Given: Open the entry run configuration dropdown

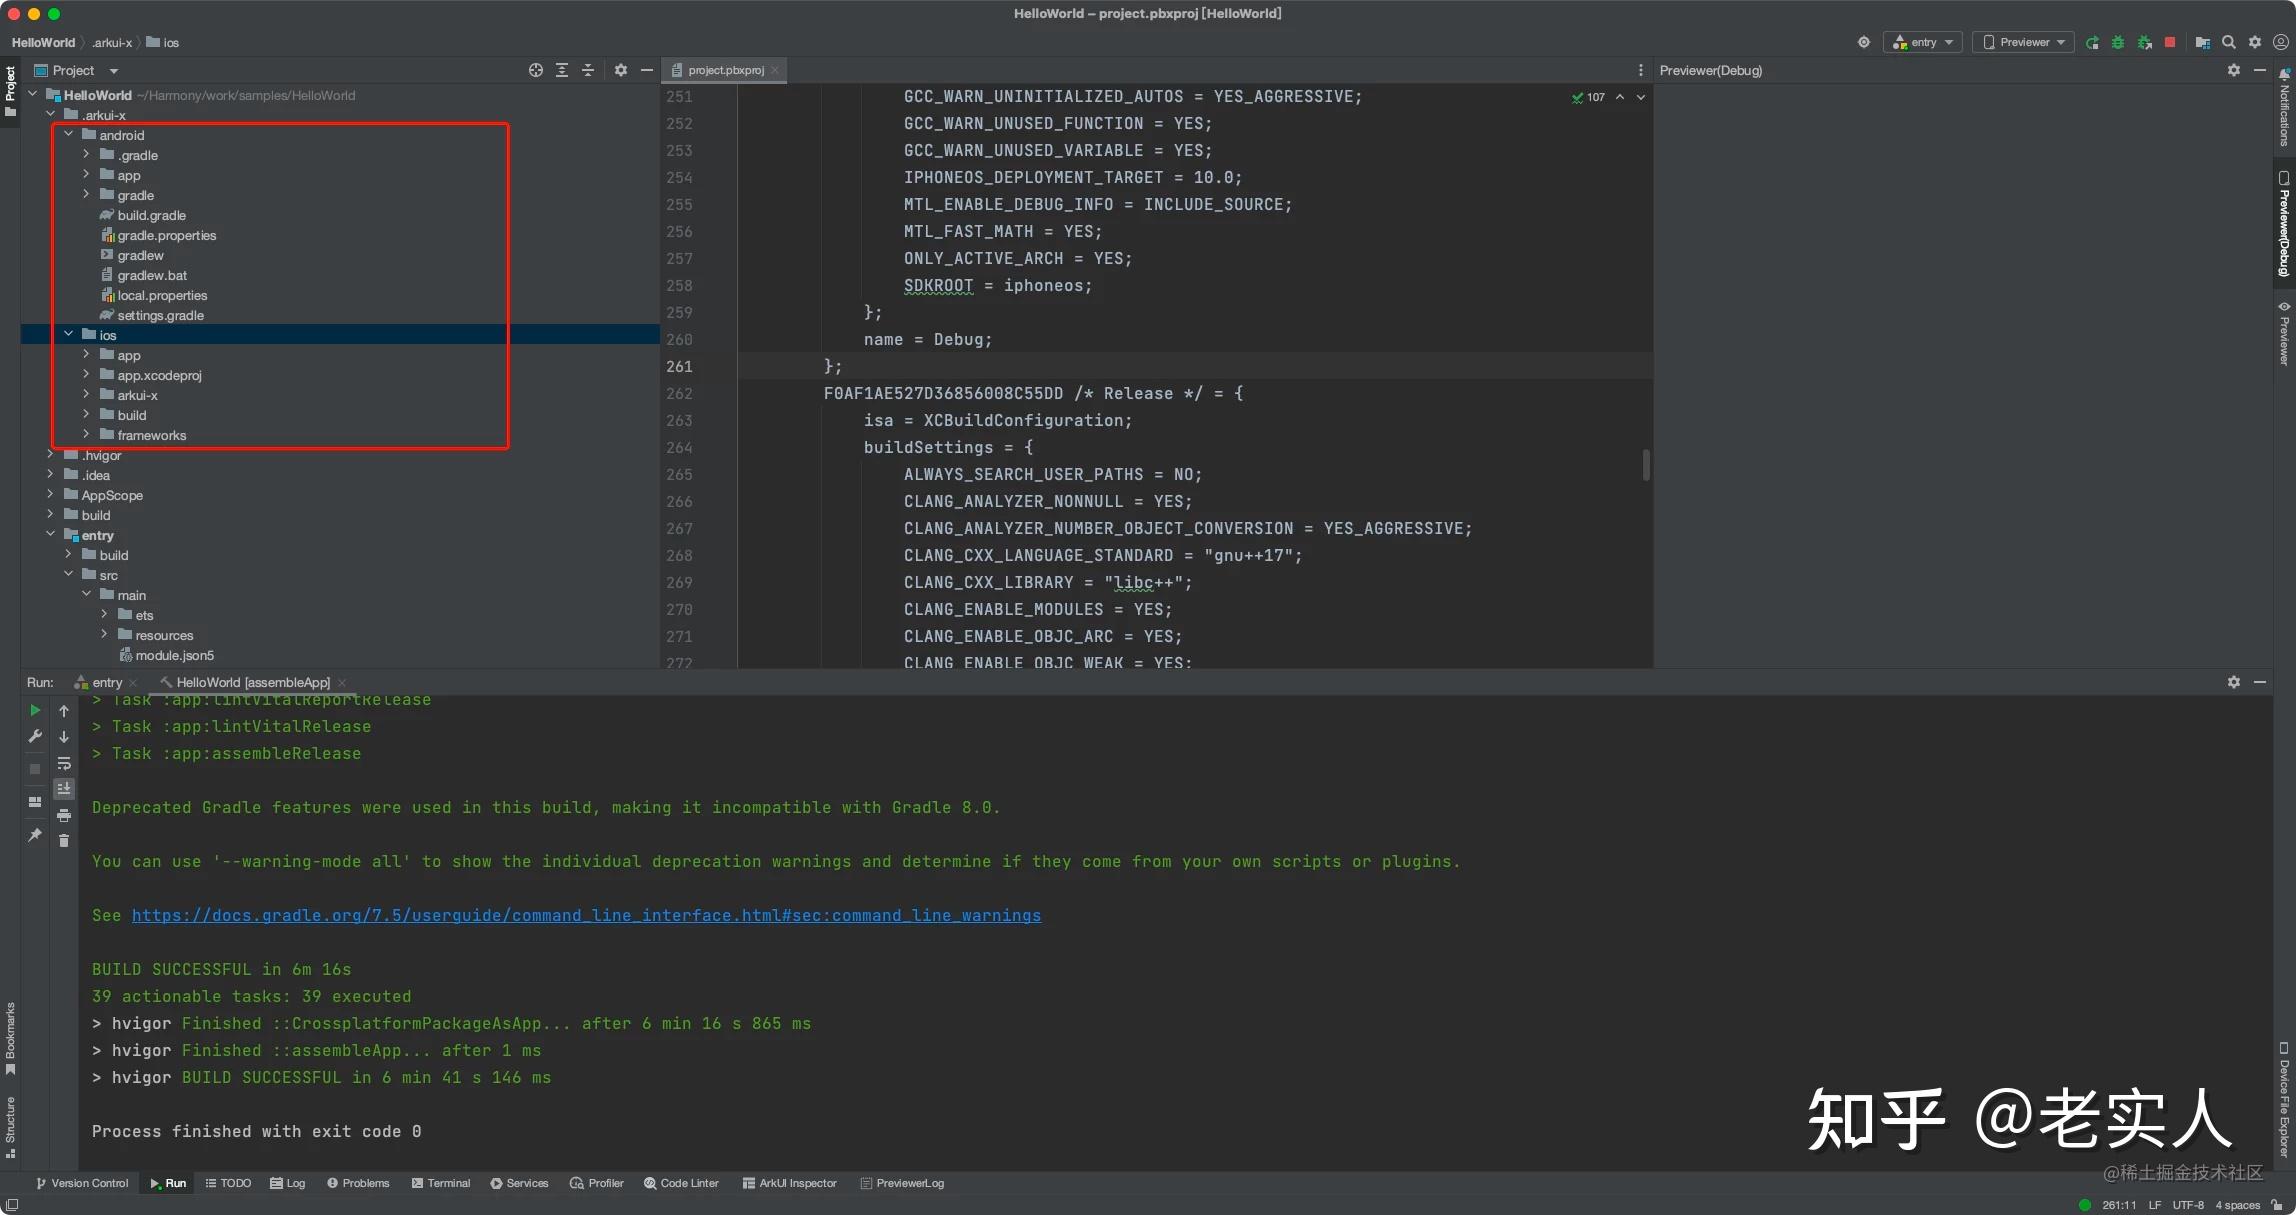Looking at the screenshot, I should click(x=1922, y=42).
